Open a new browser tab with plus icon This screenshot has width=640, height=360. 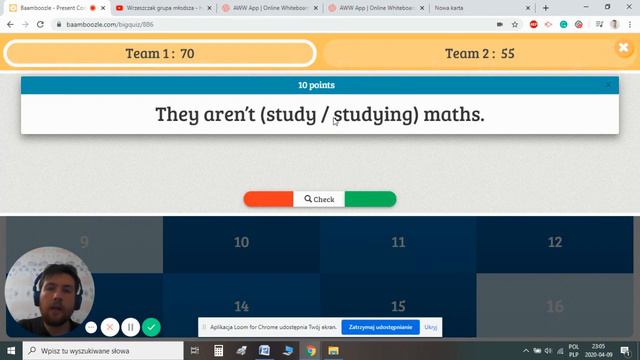(x=546, y=8)
